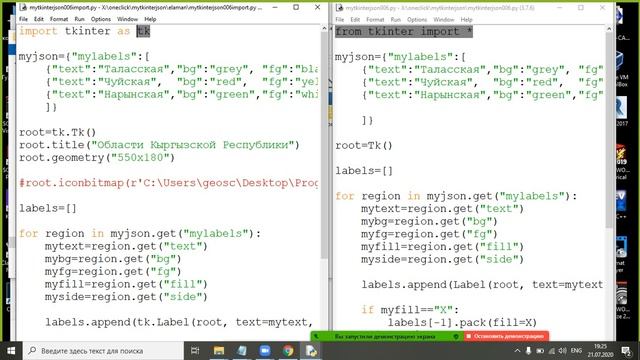640x360 pixels.
Task: Click "root=Tk()" in the right editor
Action: click(364, 146)
